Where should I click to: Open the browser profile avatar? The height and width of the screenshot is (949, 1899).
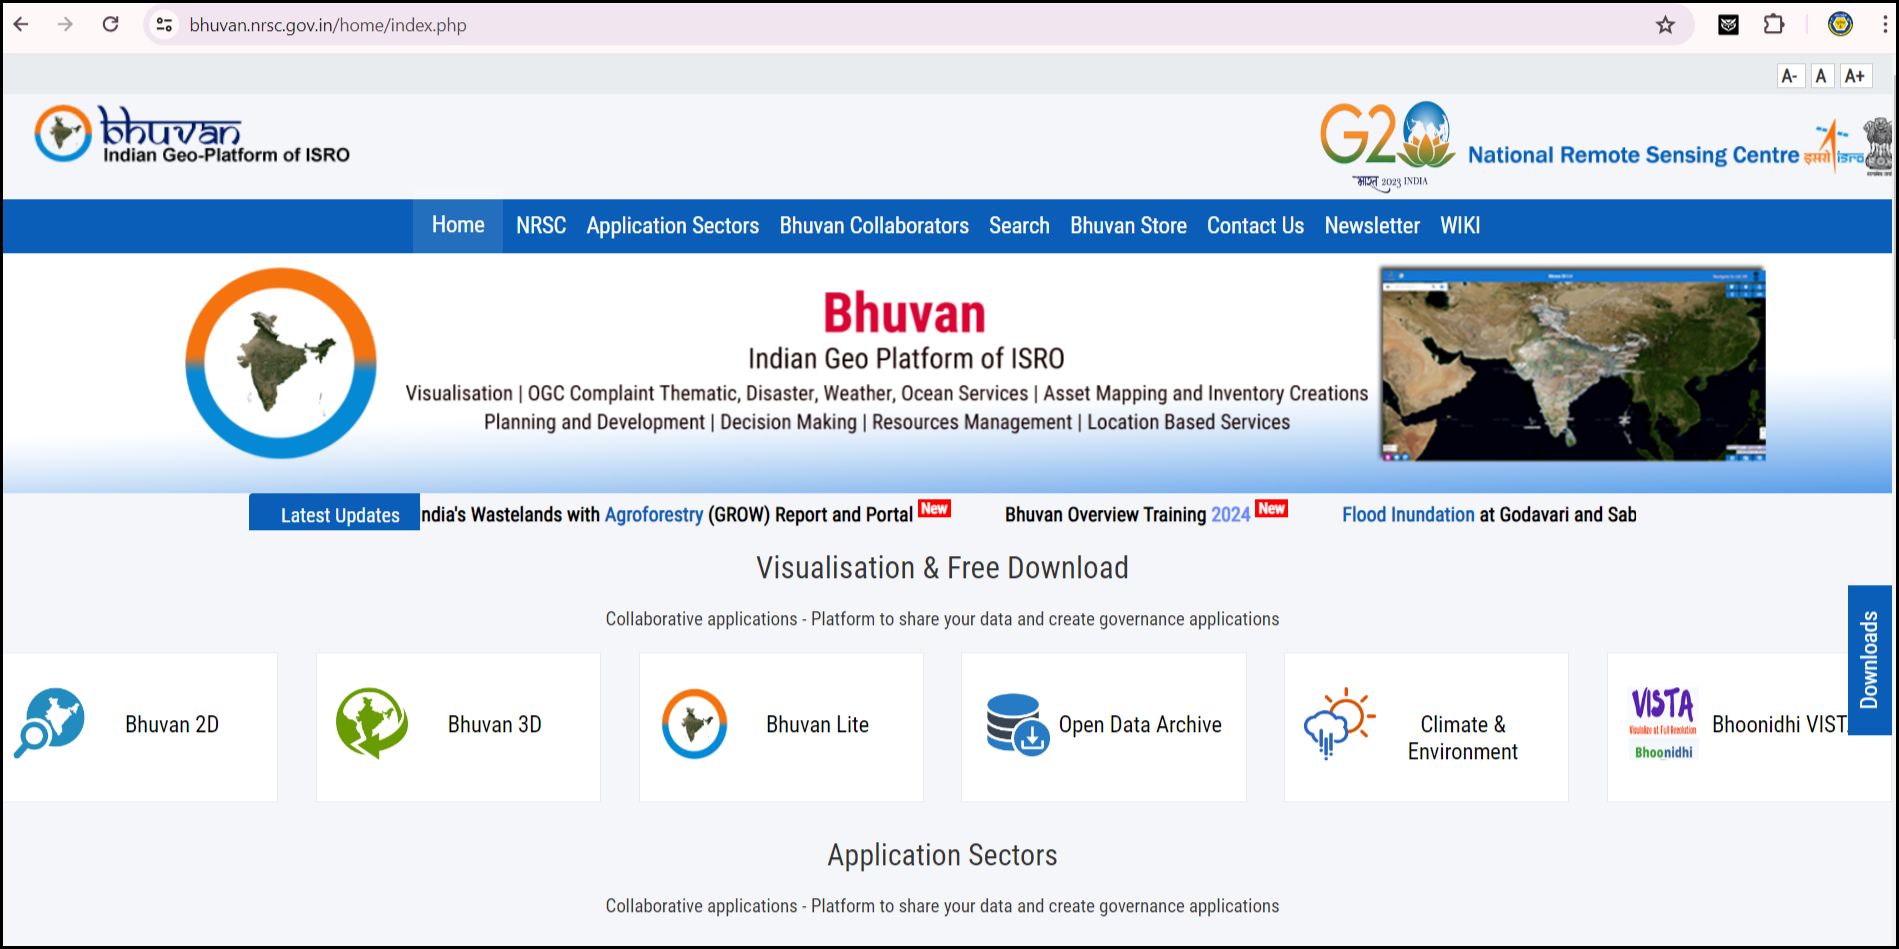click(1840, 24)
